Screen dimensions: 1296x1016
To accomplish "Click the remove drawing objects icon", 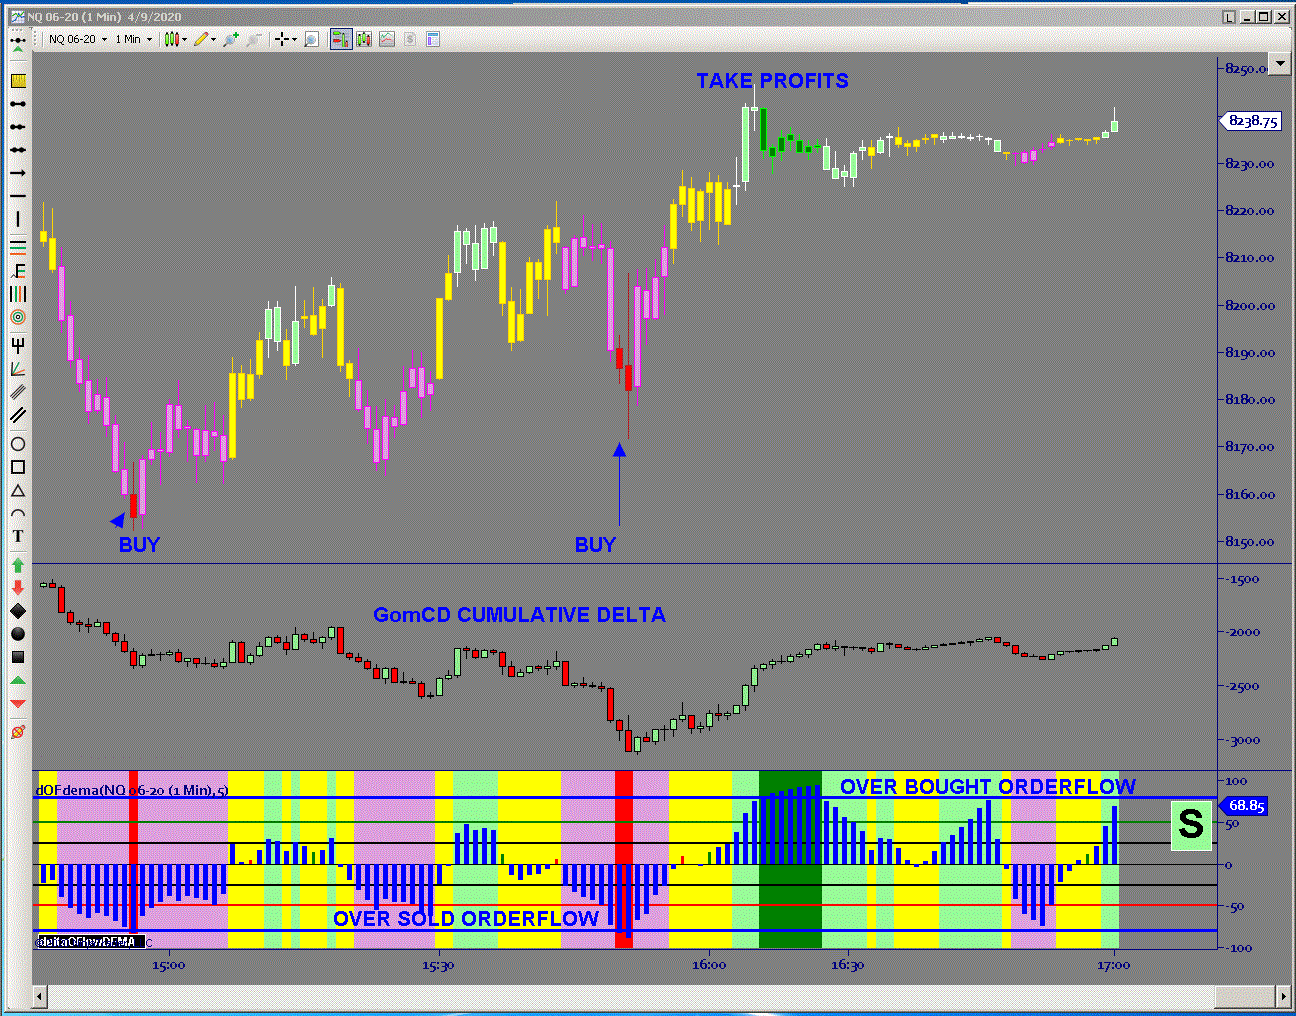I will pos(18,732).
